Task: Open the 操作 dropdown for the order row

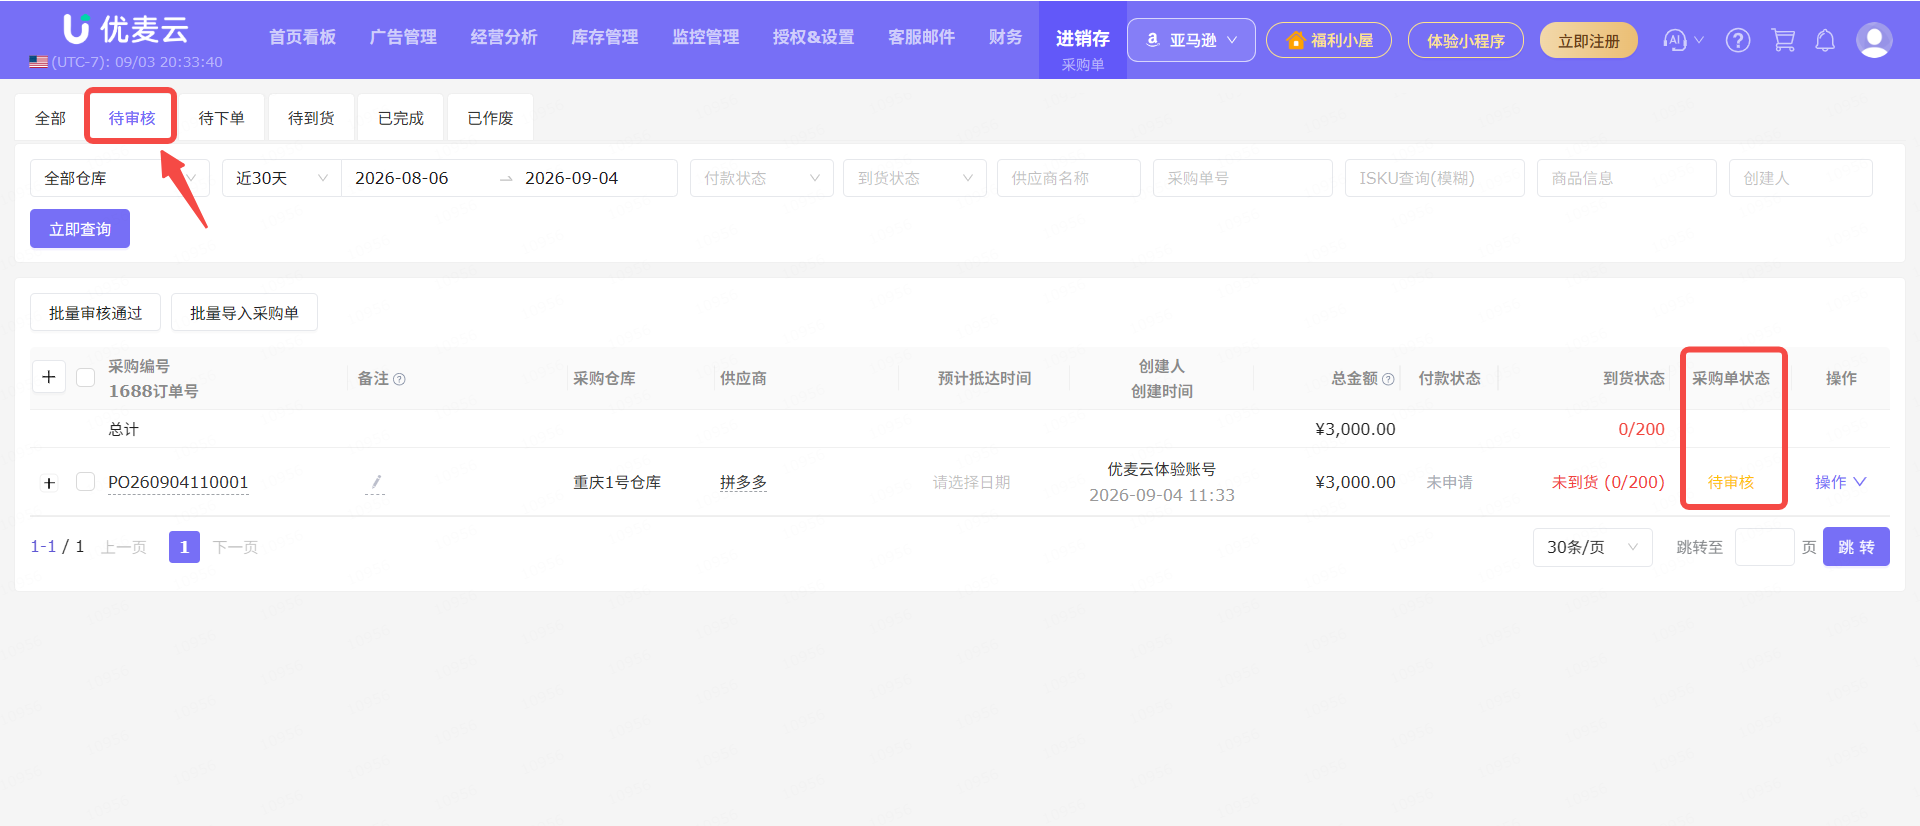Action: click(x=1840, y=482)
